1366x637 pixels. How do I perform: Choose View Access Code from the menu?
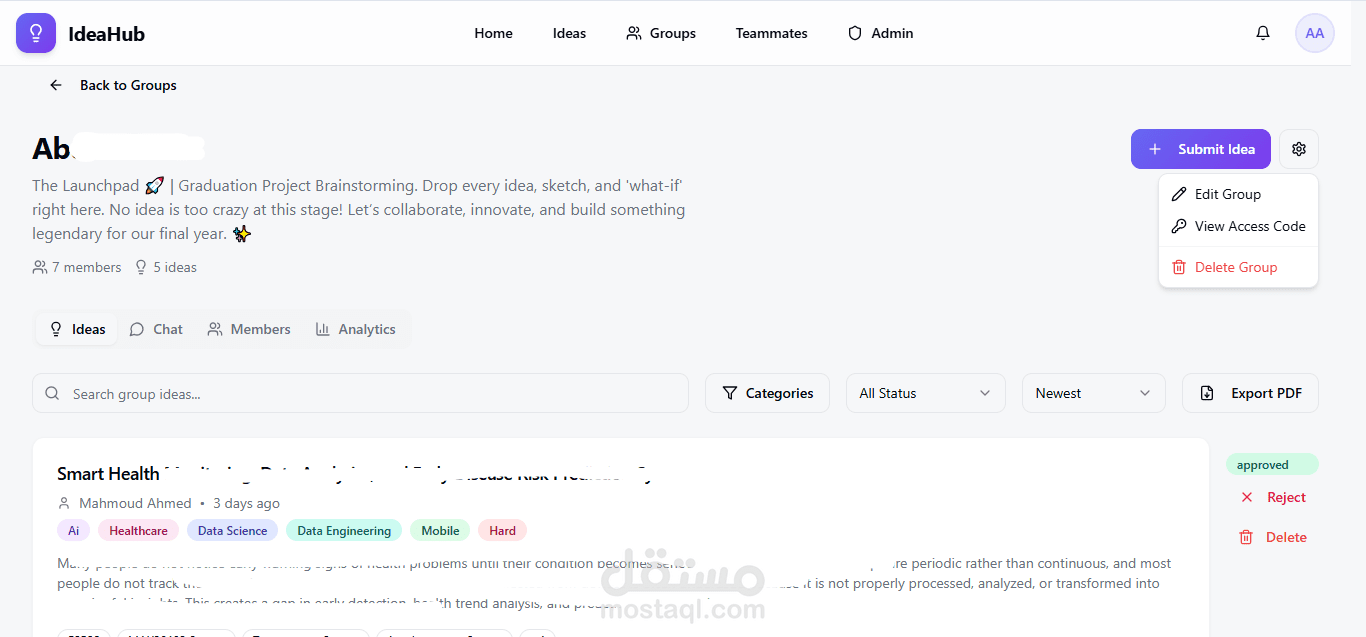(1238, 226)
